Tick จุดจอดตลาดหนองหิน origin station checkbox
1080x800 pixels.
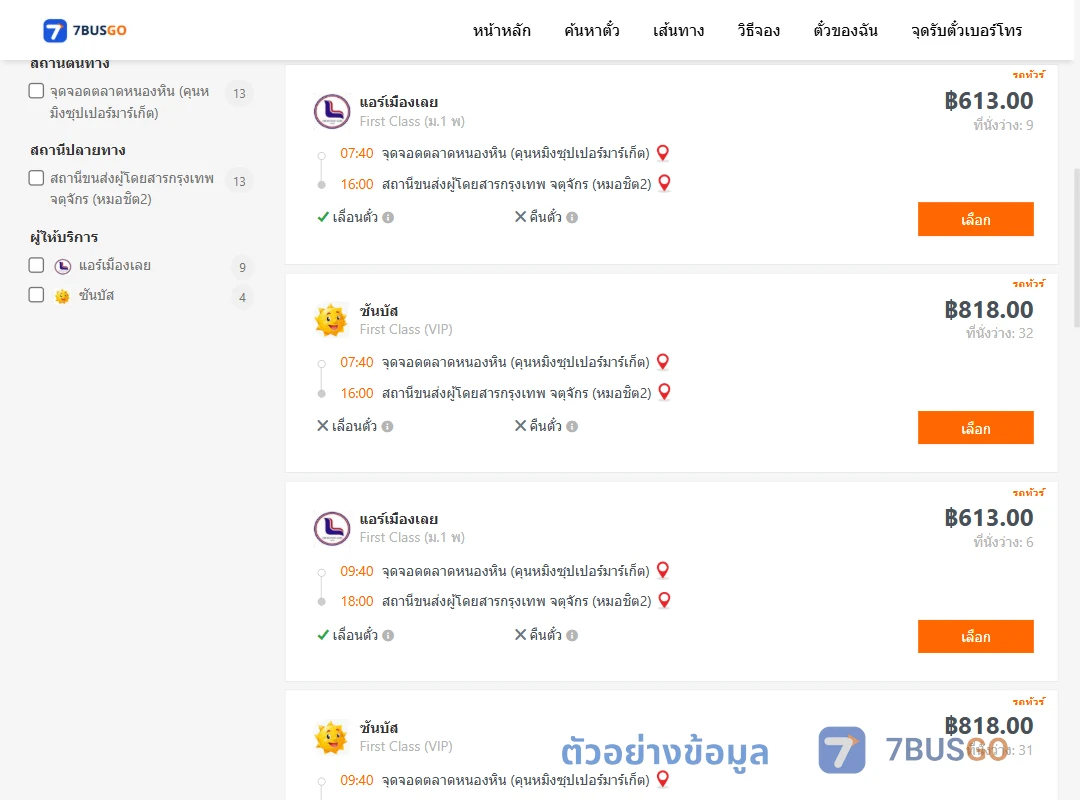pyautogui.click(x=37, y=91)
